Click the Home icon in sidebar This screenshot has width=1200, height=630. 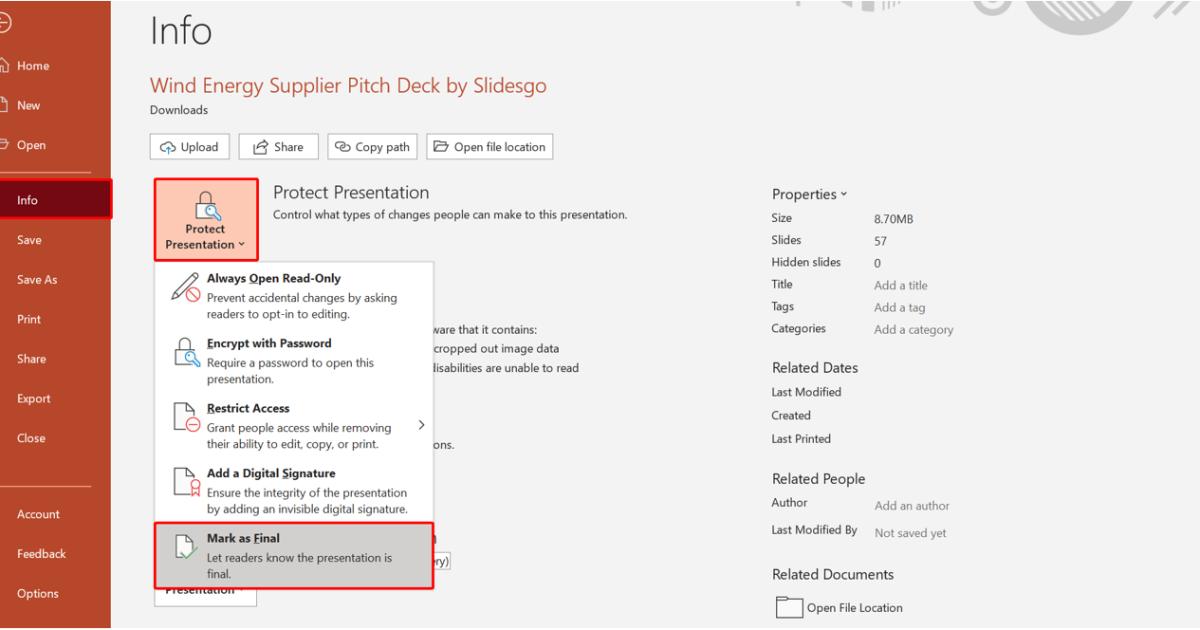click(x=4, y=66)
